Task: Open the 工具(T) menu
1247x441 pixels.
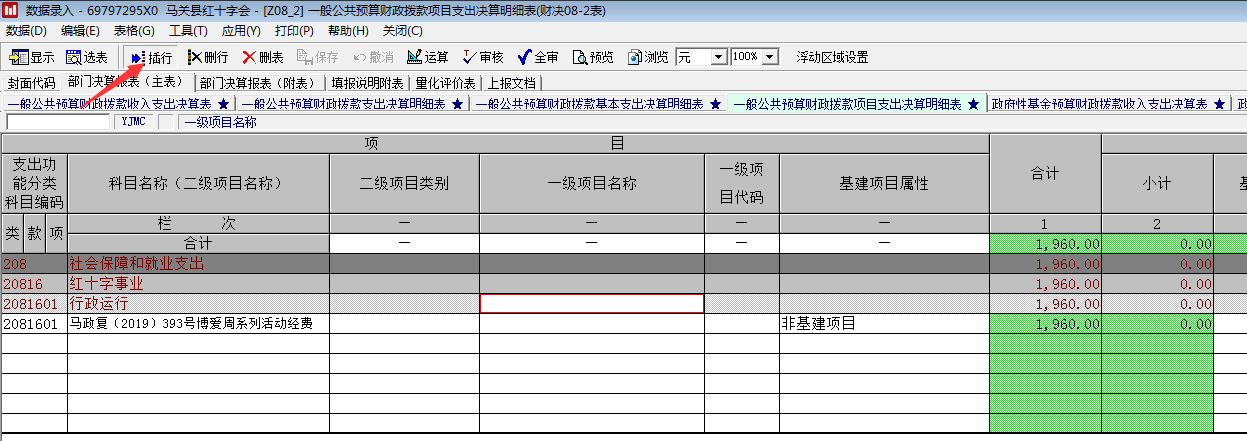Action: [x=188, y=31]
